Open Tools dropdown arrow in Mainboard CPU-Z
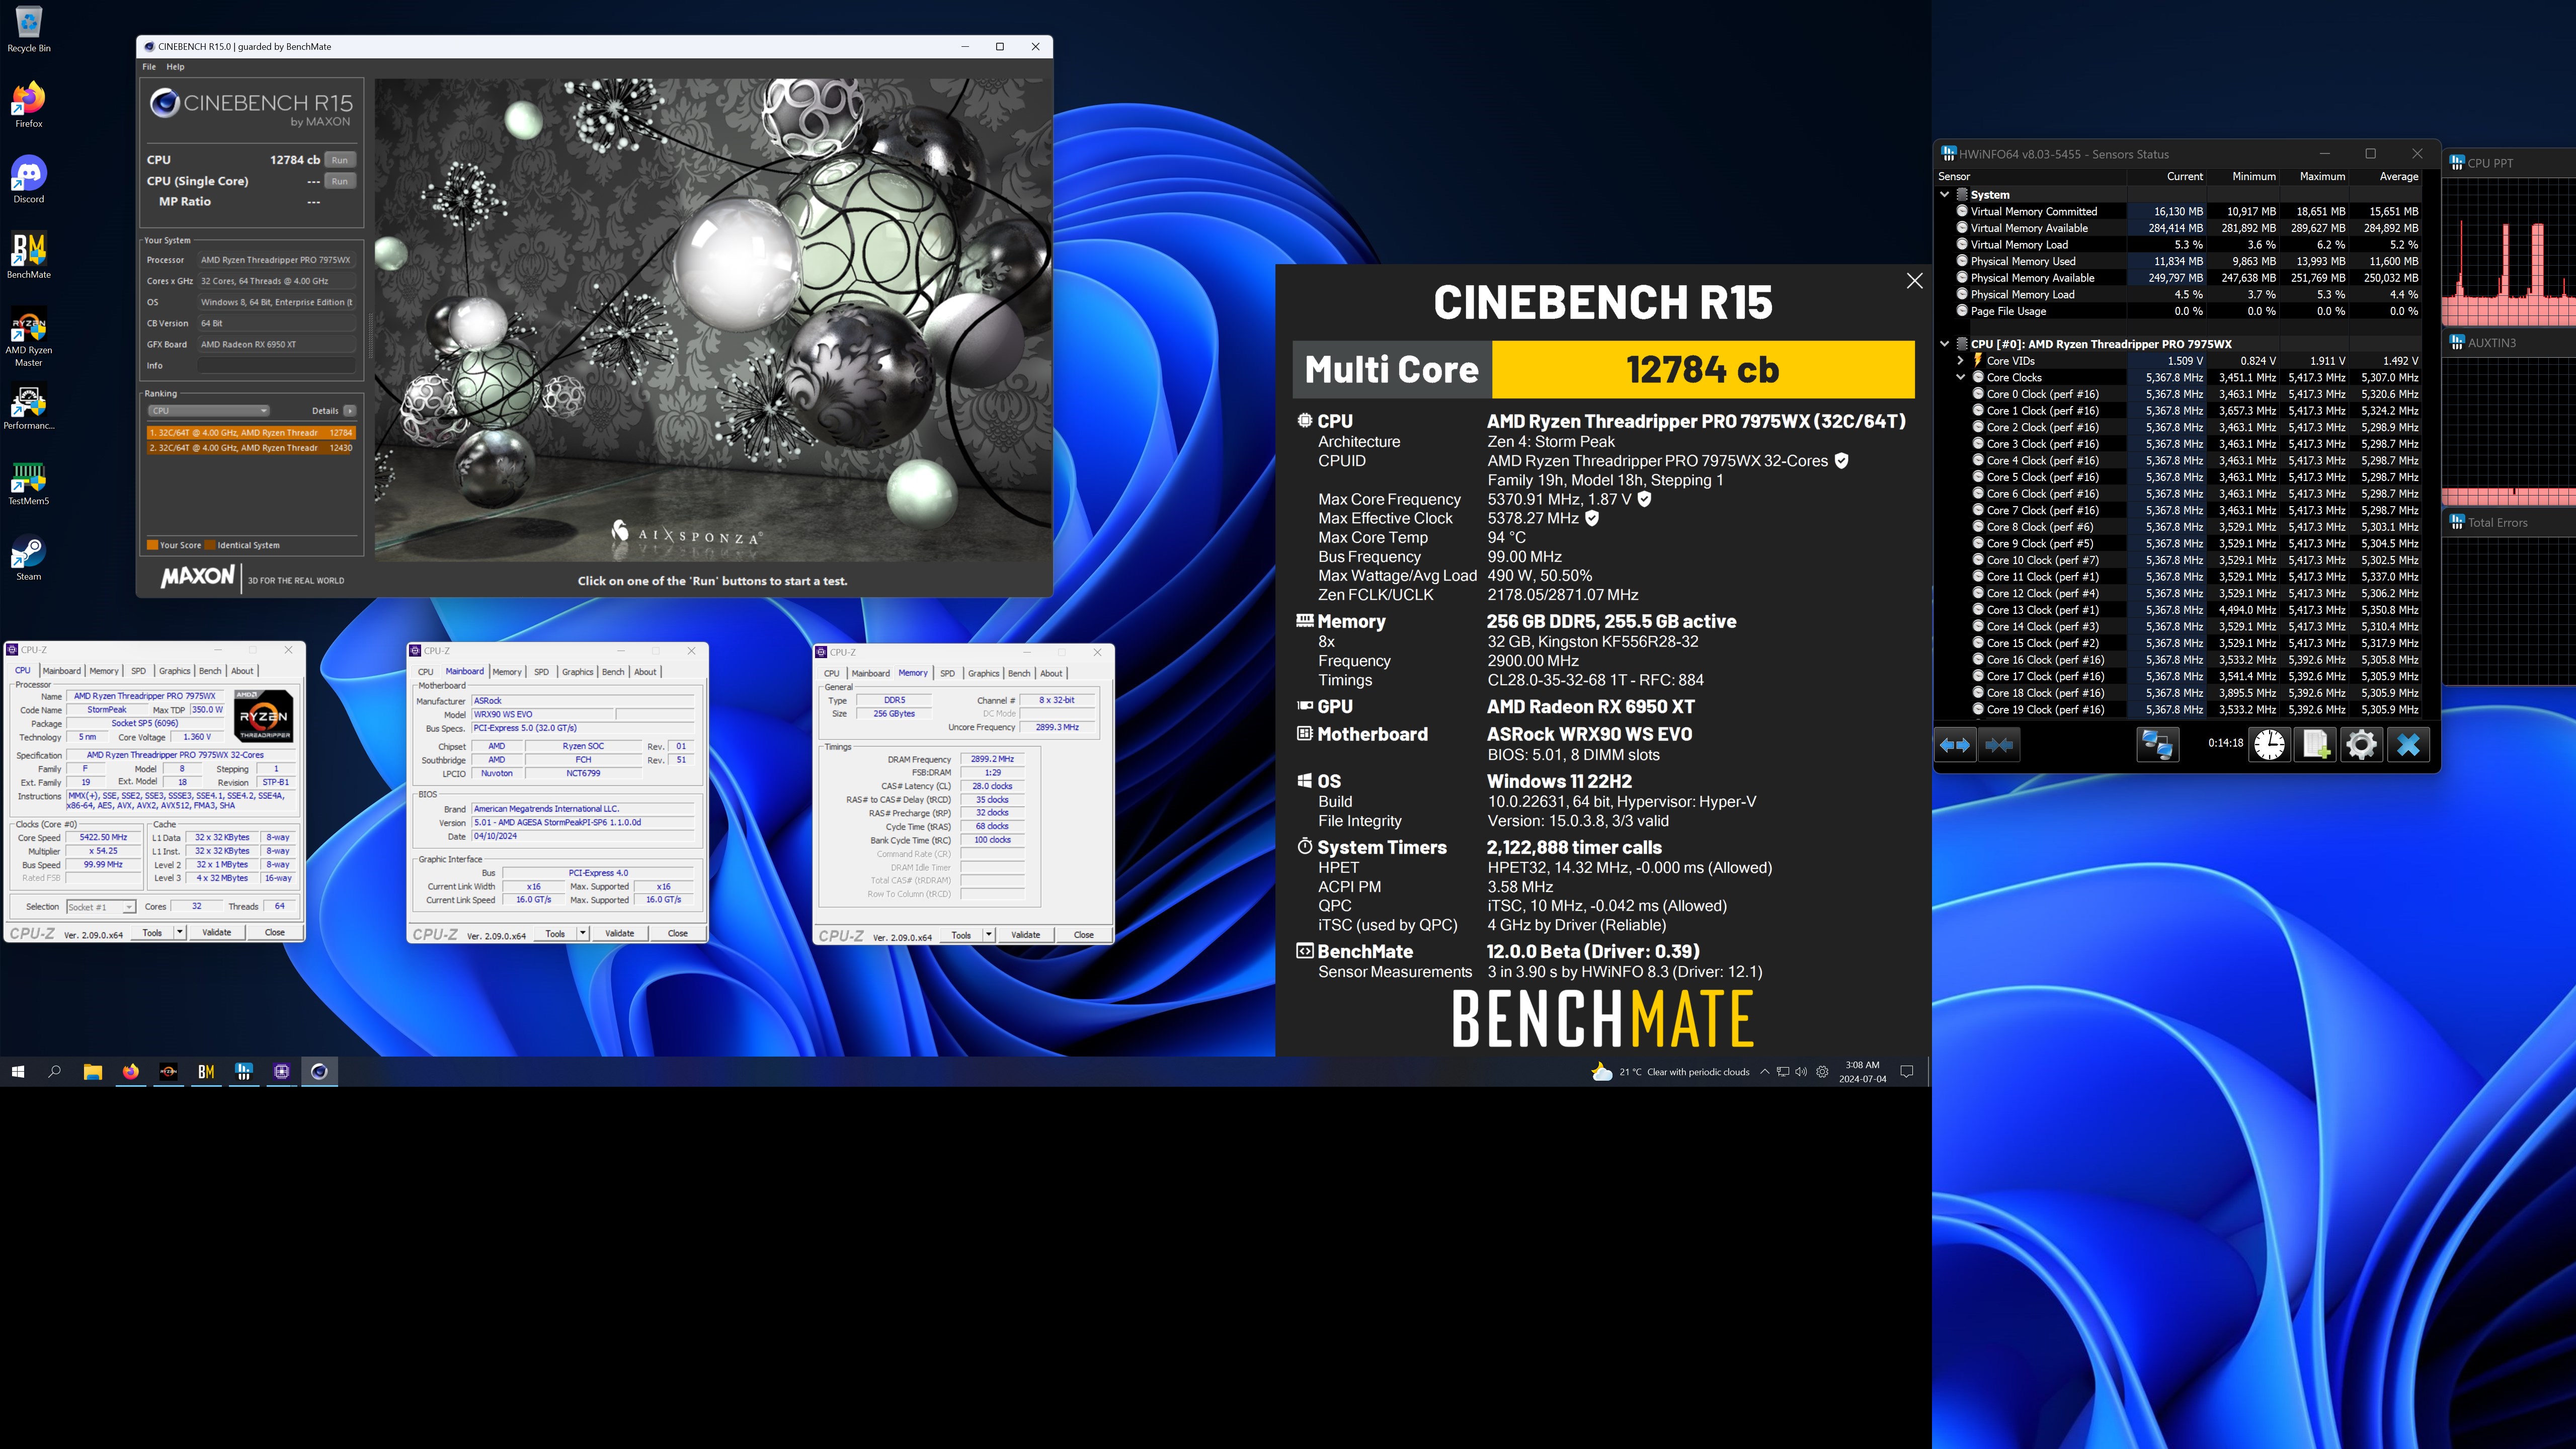 click(583, 933)
